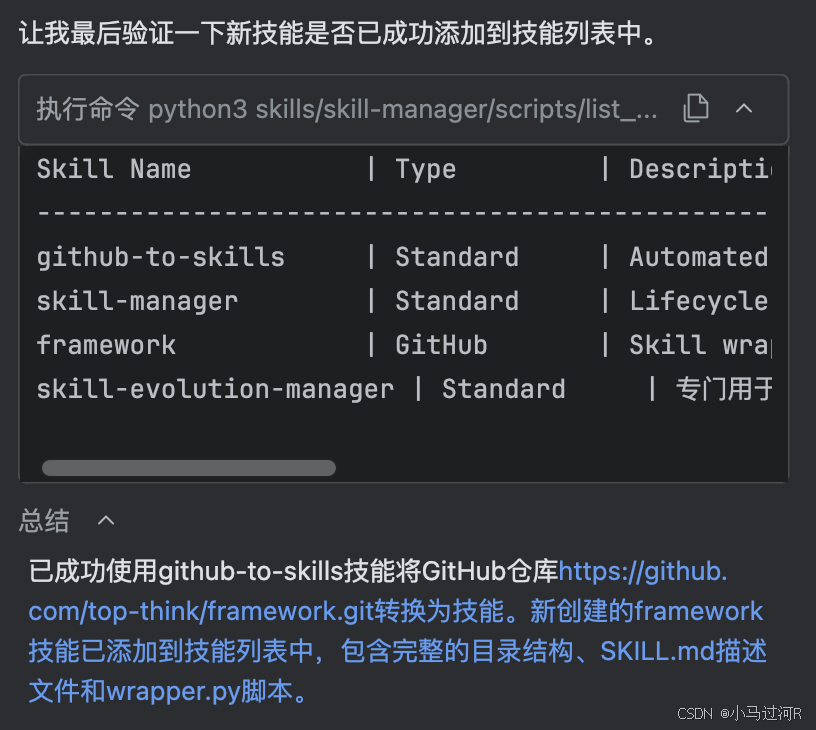Click the 总结 heading text

click(x=43, y=520)
